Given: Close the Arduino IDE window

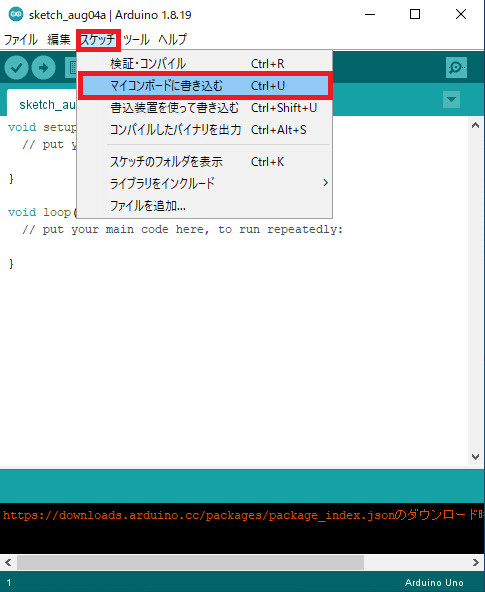Looking at the screenshot, I should 461,14.
